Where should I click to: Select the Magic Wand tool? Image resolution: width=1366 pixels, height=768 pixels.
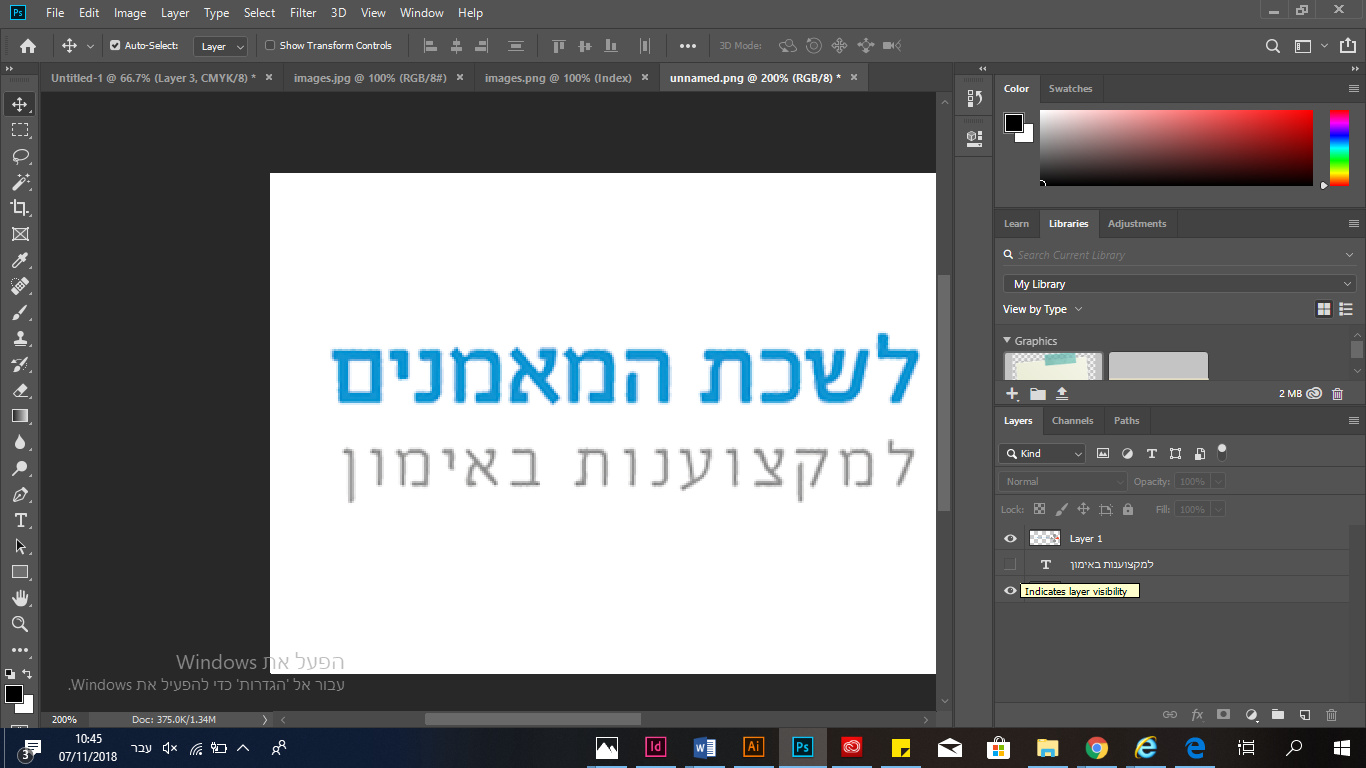point(20,182)
